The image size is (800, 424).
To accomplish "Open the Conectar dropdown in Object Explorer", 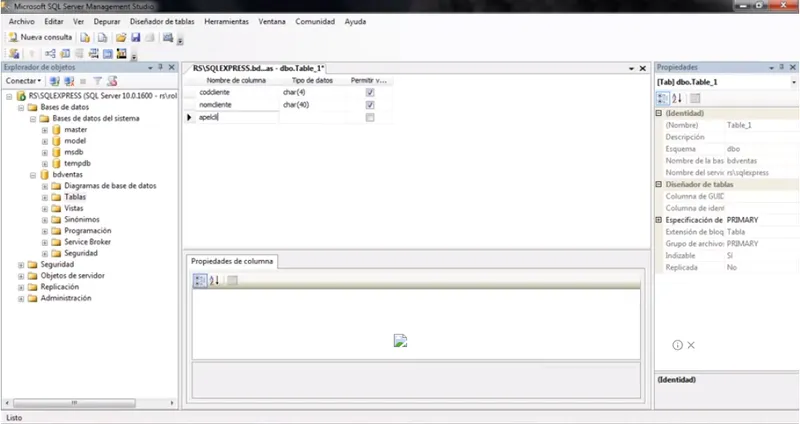I will click(x=23, y=81).
